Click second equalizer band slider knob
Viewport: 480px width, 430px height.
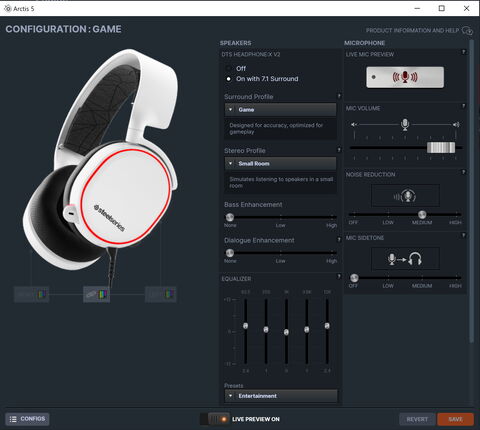[x=266, y=329]
